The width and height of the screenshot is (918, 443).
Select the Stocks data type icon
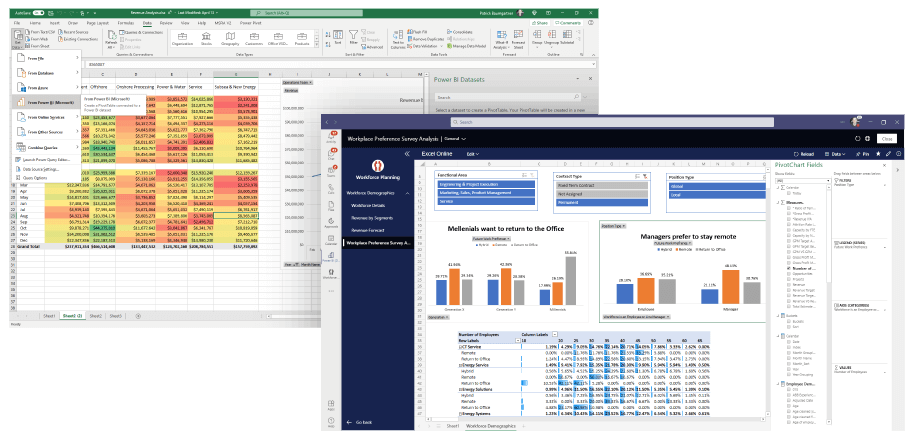click(207, 38)
